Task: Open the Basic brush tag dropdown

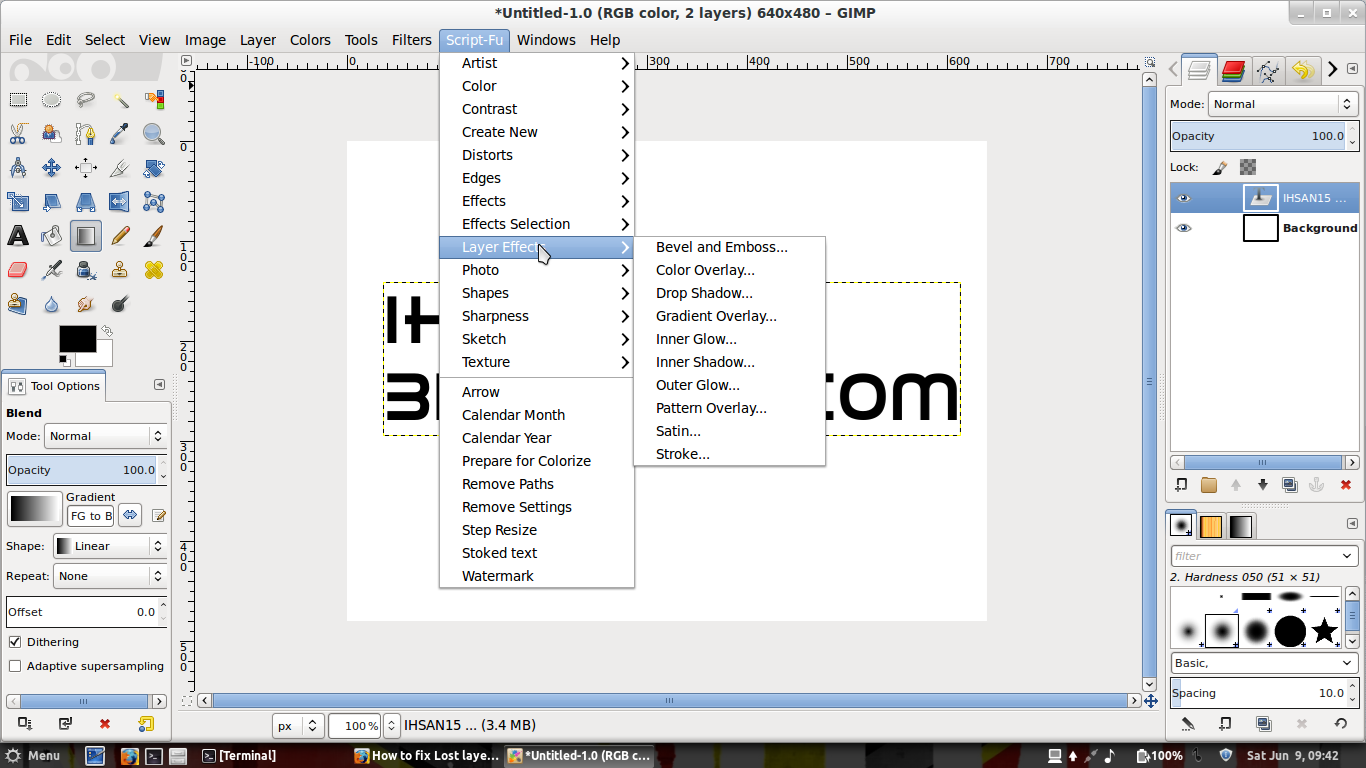Action: pos(1265,663)
